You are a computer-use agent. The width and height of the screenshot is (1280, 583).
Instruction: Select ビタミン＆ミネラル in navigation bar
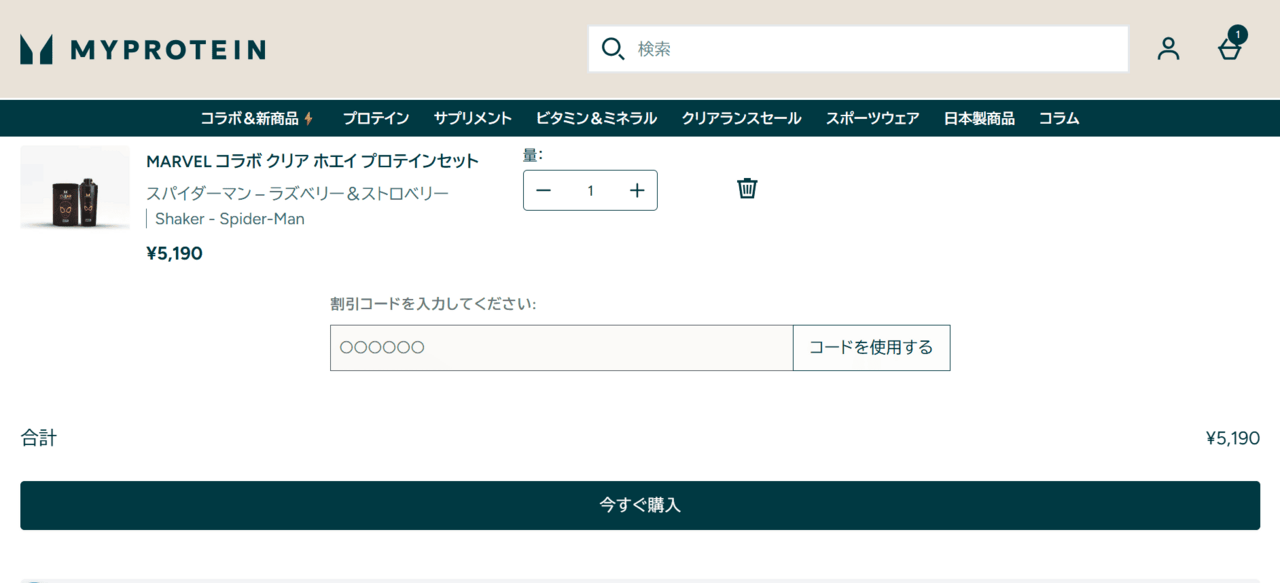[596, 118]
